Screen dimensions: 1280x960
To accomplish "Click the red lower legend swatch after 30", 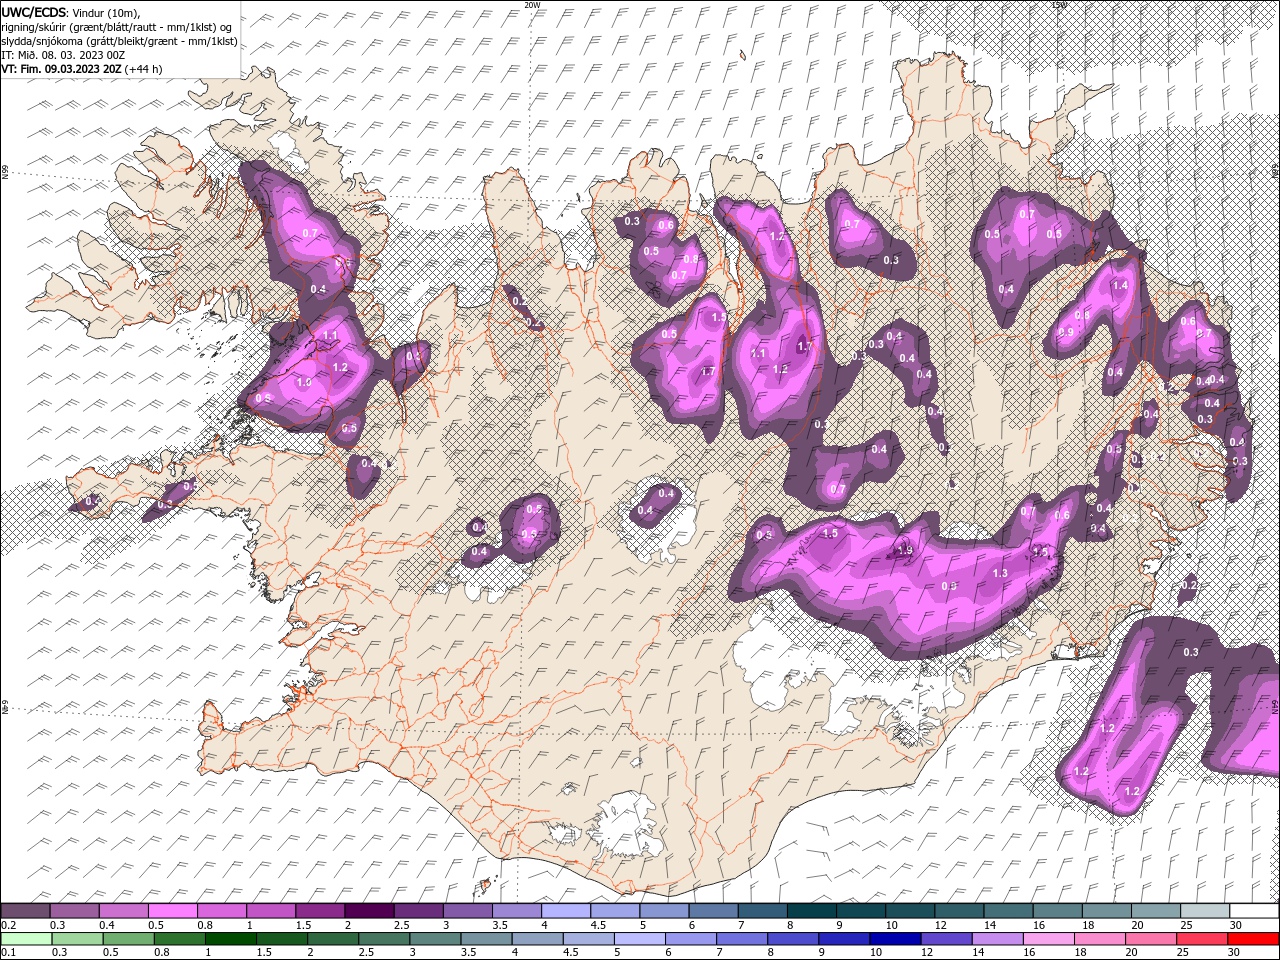I will [x=1253, y=939].
